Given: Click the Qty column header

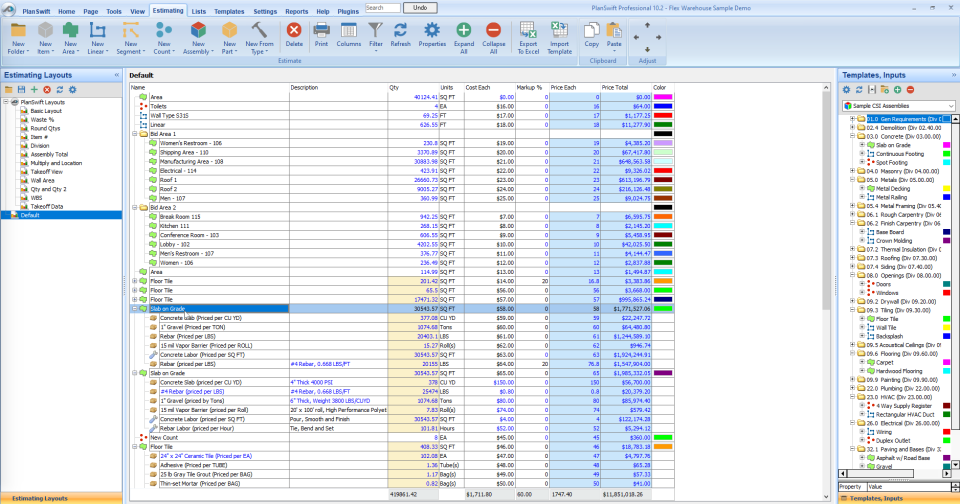Looking at the screenshot, I should click(x=413, y=88).
